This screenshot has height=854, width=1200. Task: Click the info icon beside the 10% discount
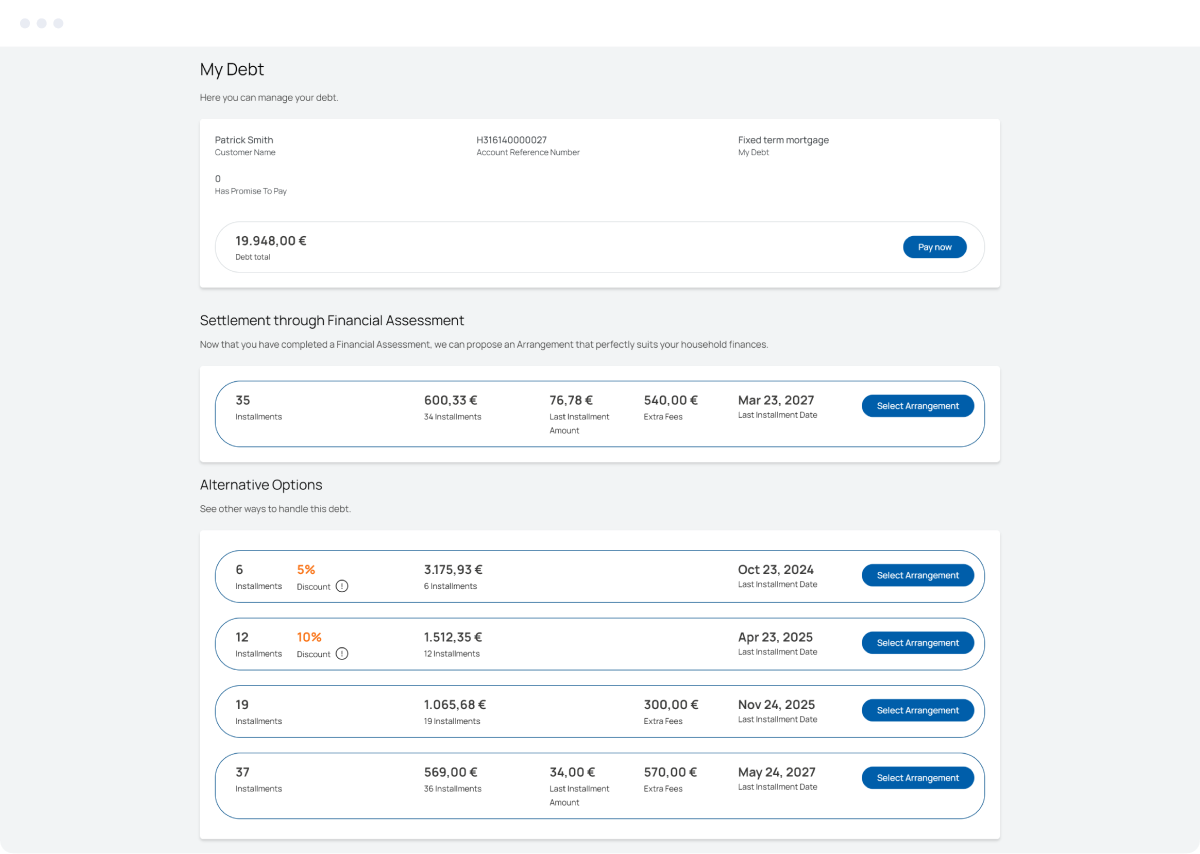[x=341, y=653]
